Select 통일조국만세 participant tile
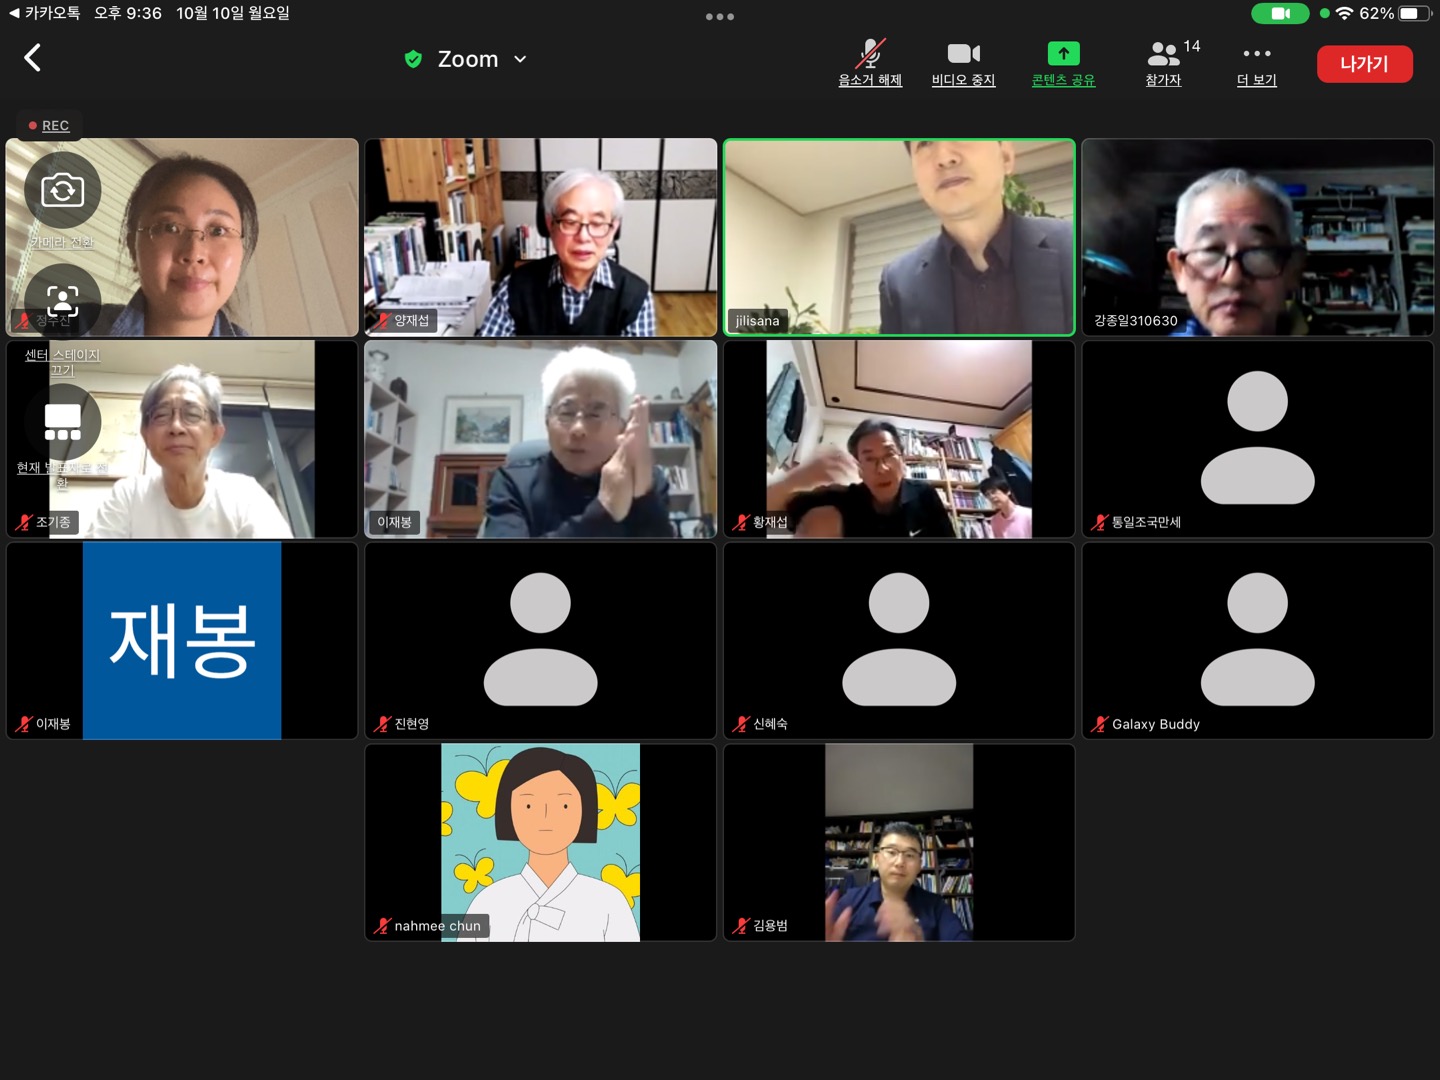 pos(1258,439)
